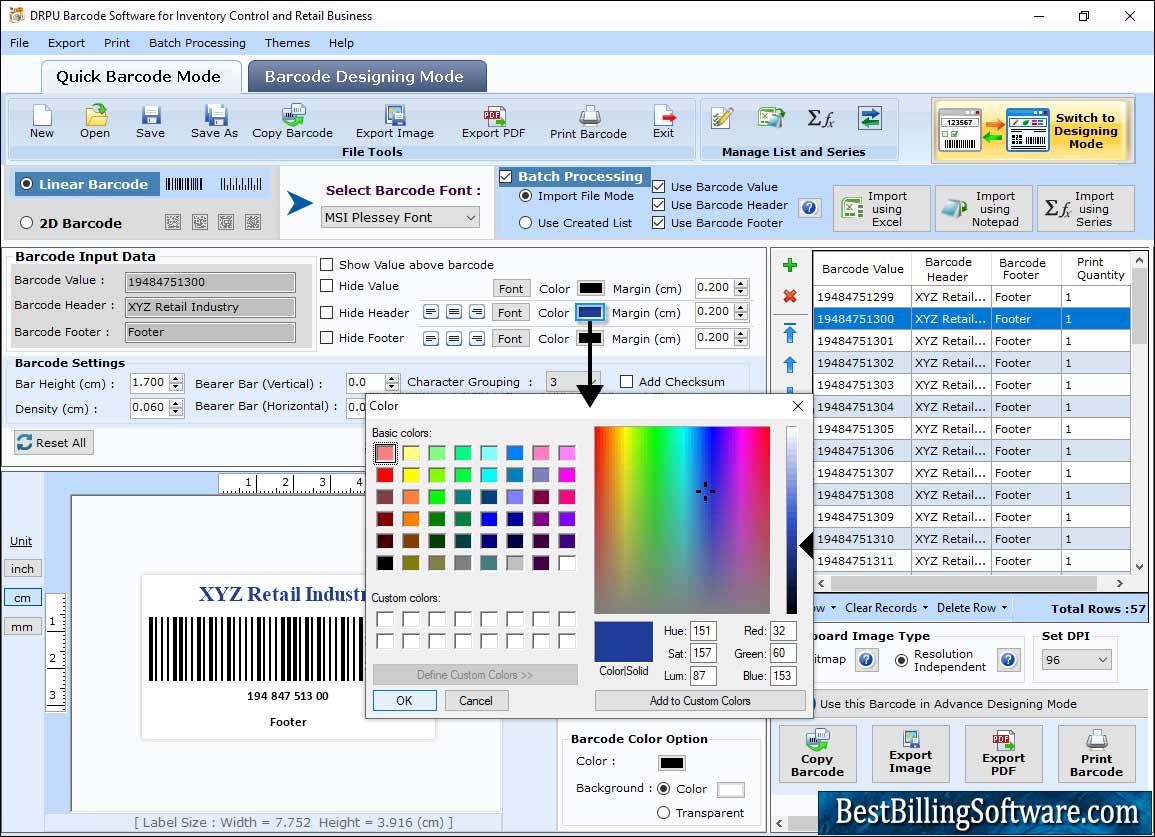The image size is (1155, 837).
Task: Open help icon beside Use Barcode Header
Action: pyautogui.click(x=810, y=208)
